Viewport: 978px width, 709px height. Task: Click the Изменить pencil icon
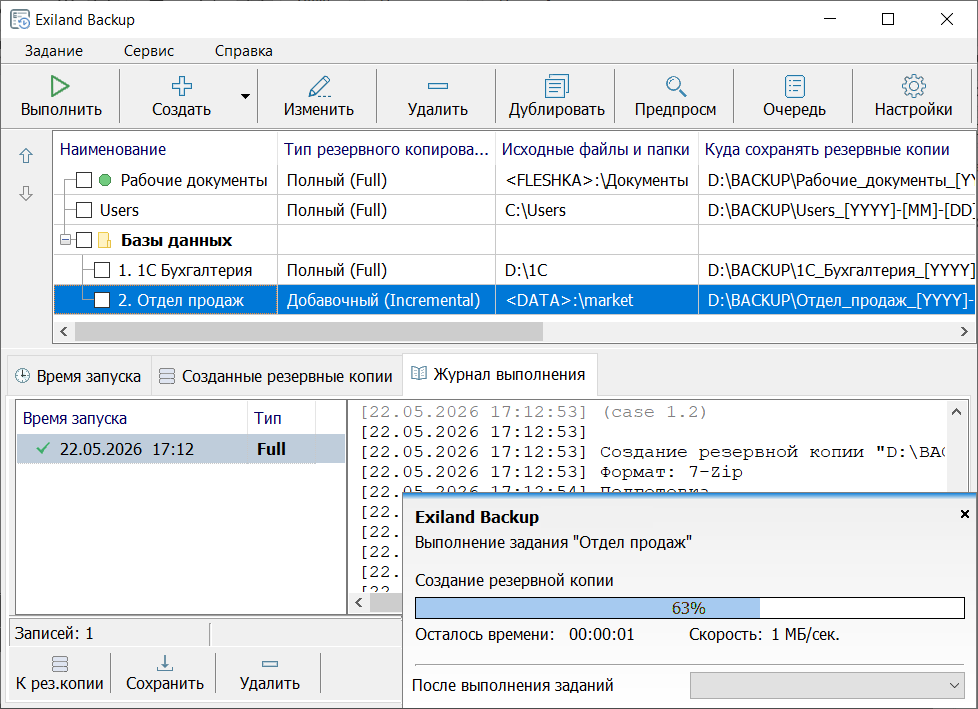pyautogui.click(x=319, y=86)
